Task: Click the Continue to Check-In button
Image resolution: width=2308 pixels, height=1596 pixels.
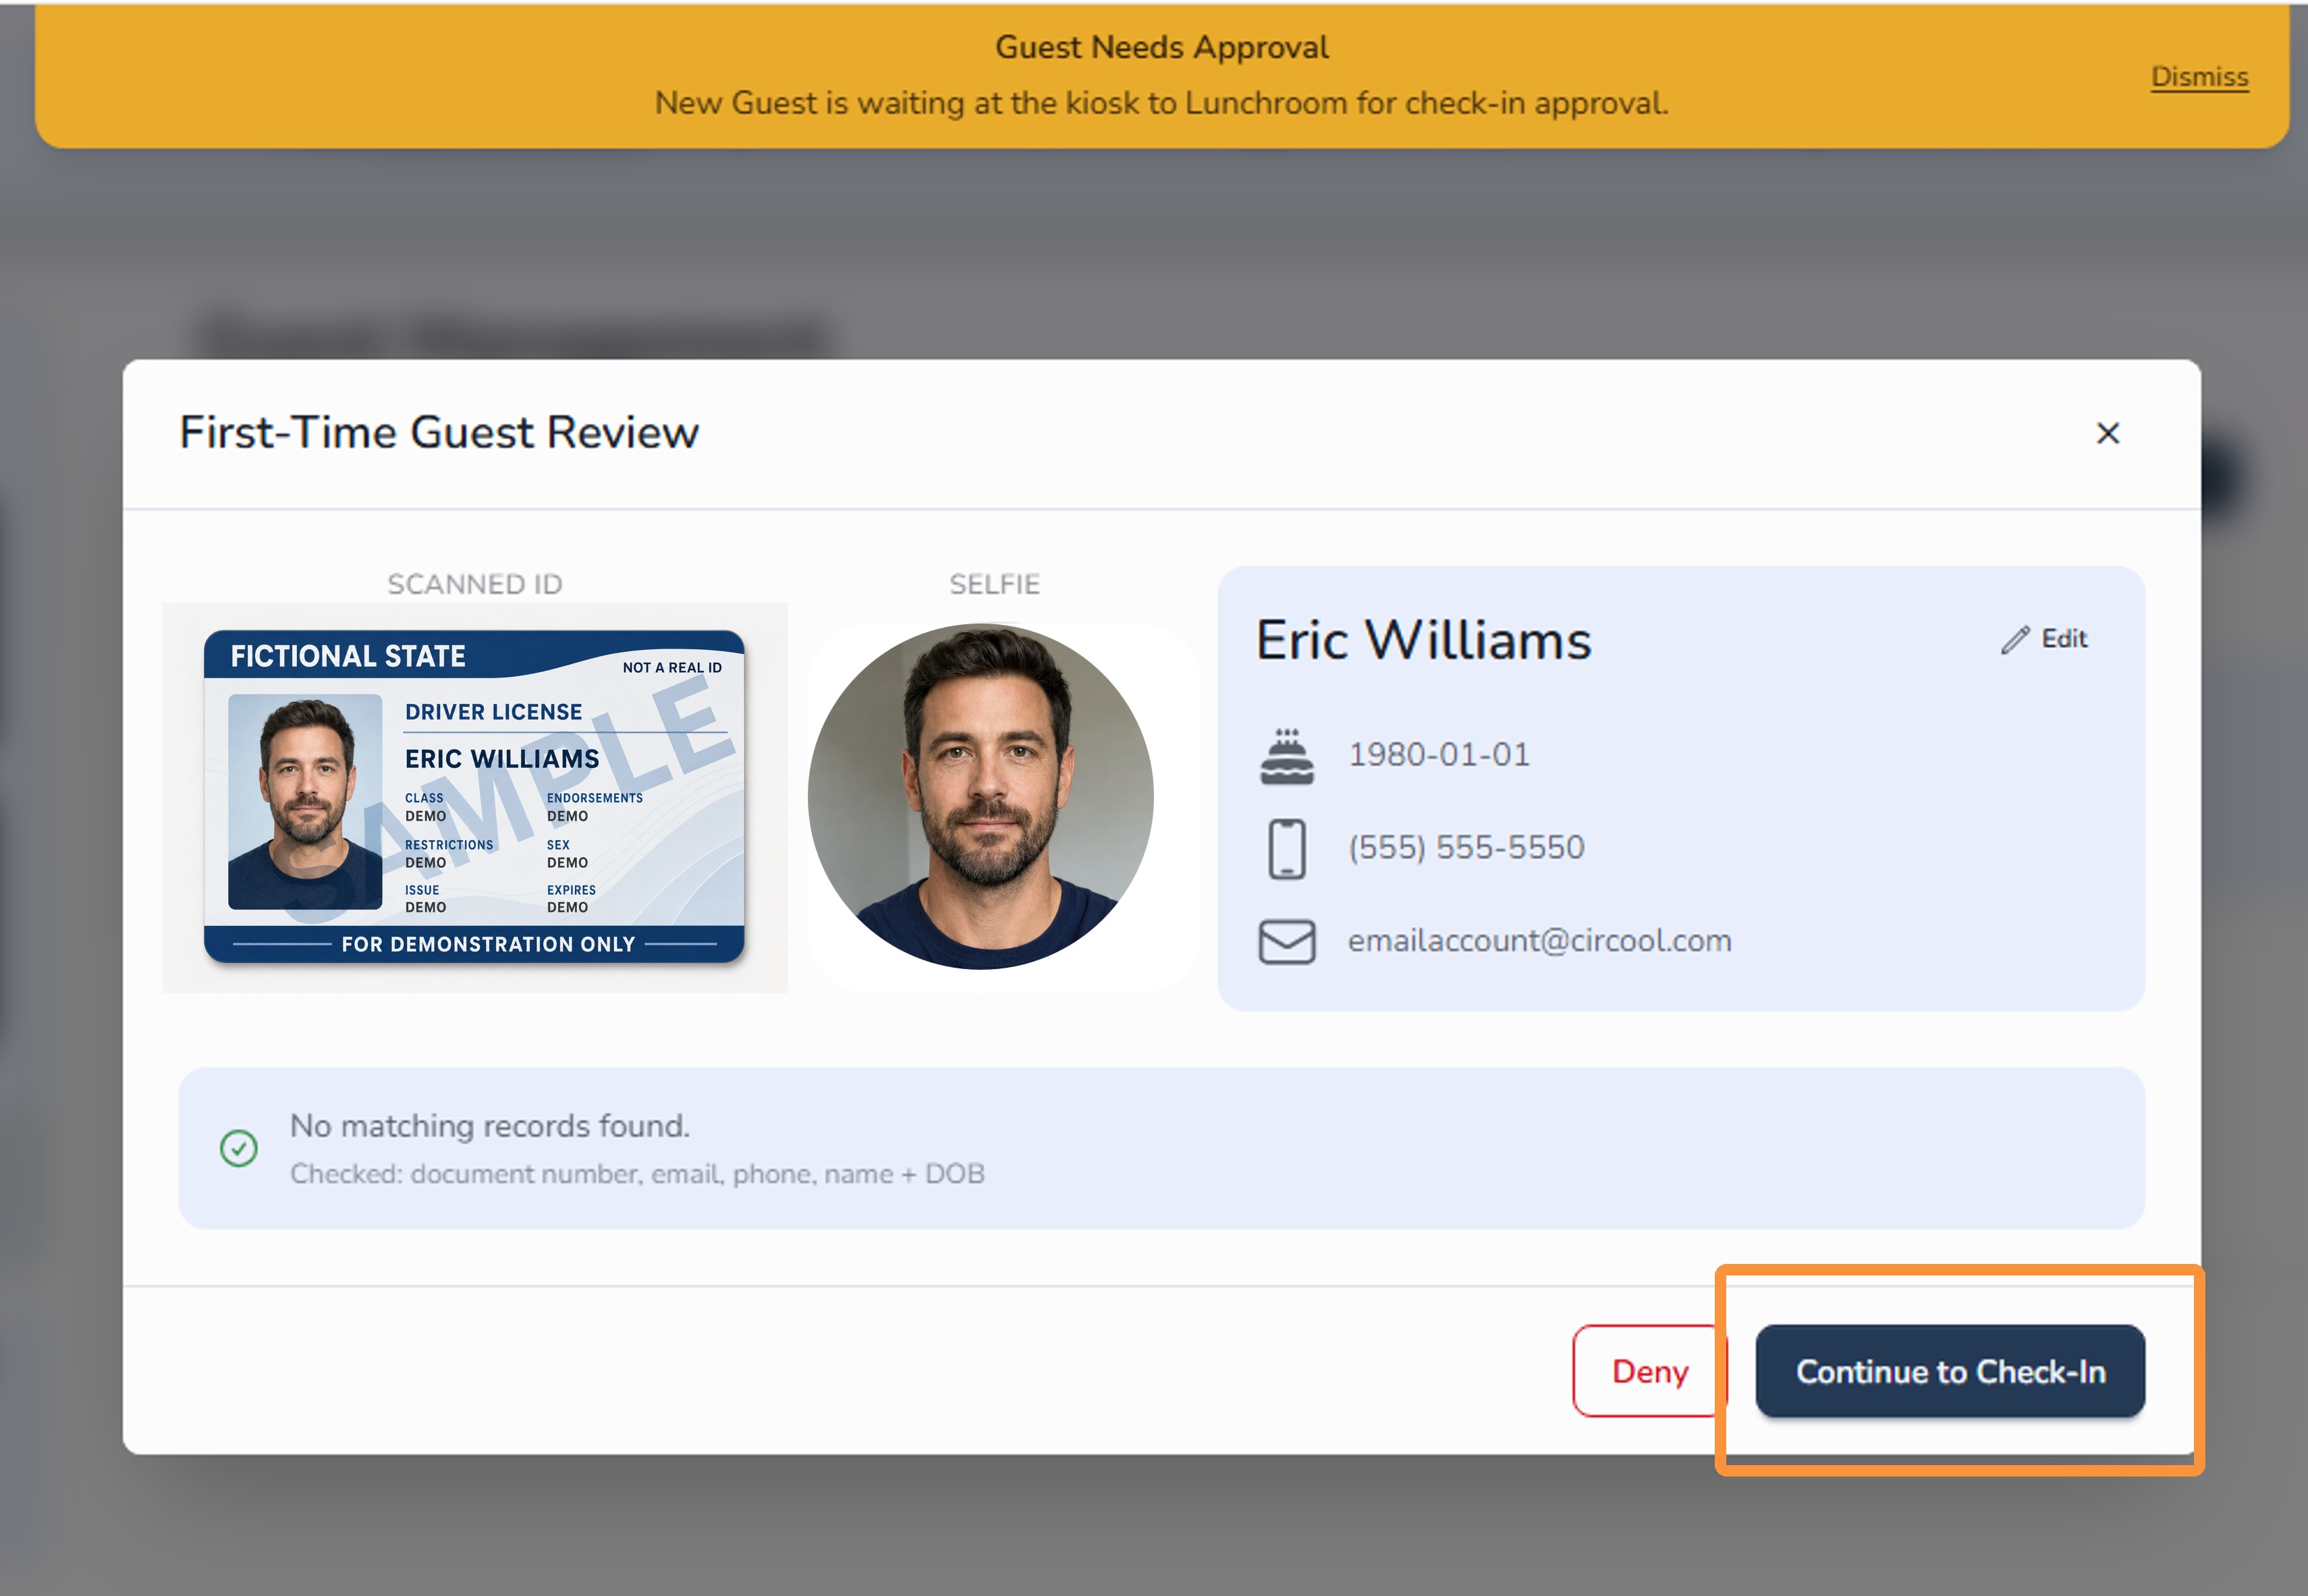Action: (x=1949, y=1371)
